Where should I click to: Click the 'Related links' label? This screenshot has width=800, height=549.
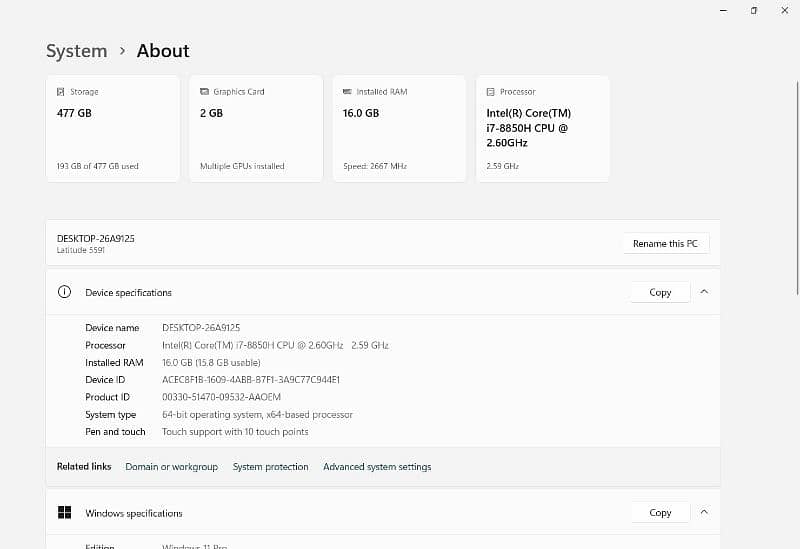pos(84,466)
